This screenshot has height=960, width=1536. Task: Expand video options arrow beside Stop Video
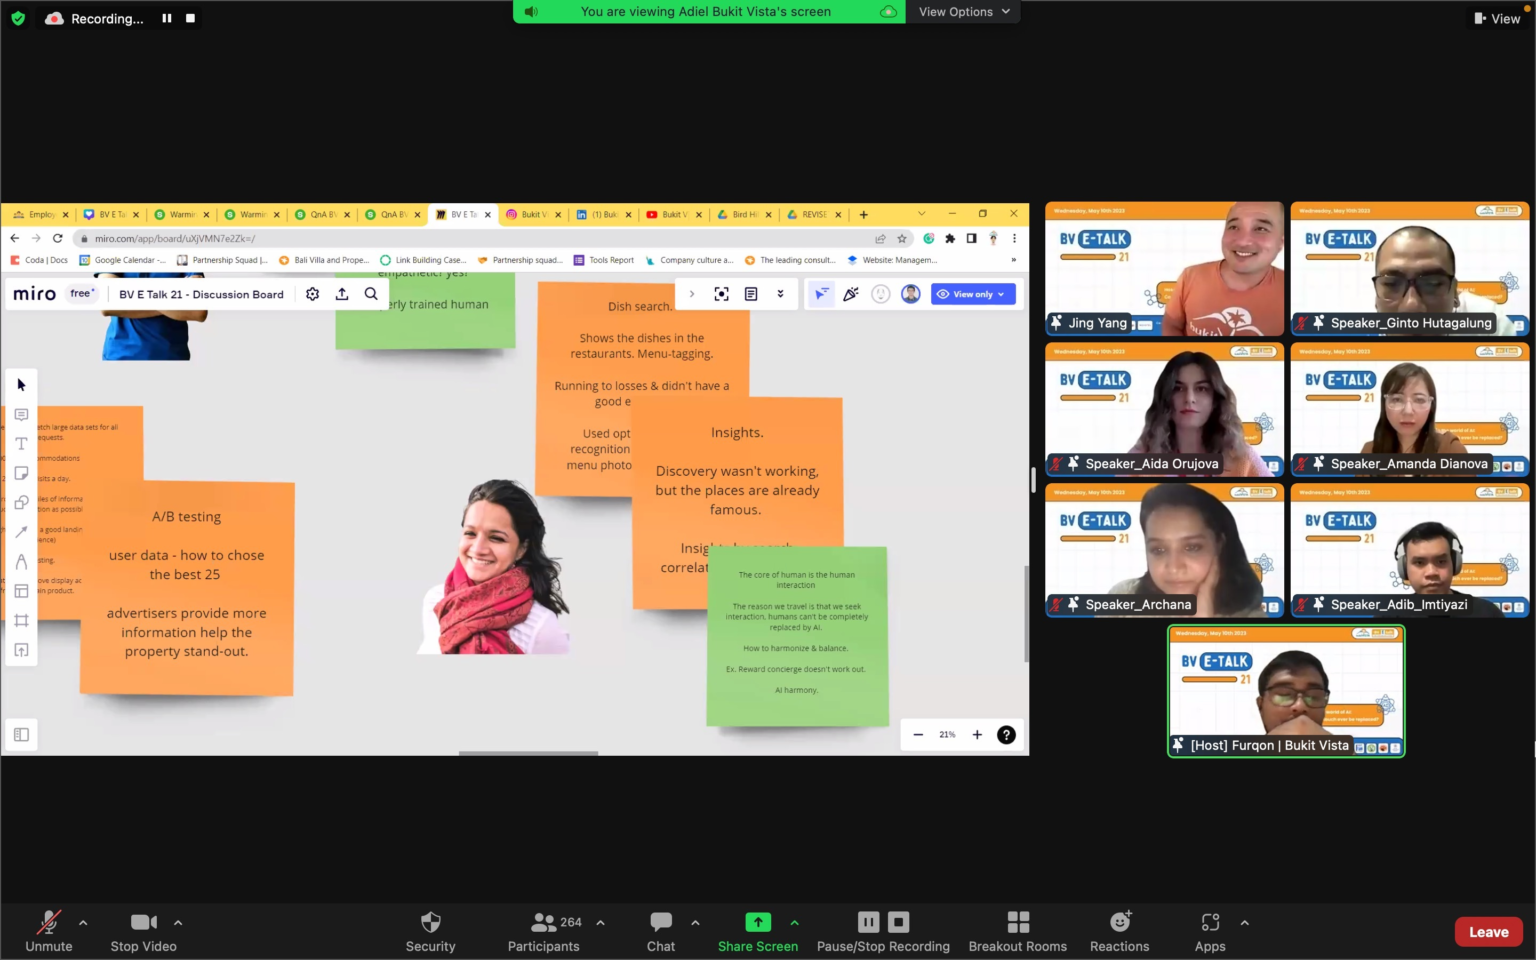pos(178,922)
